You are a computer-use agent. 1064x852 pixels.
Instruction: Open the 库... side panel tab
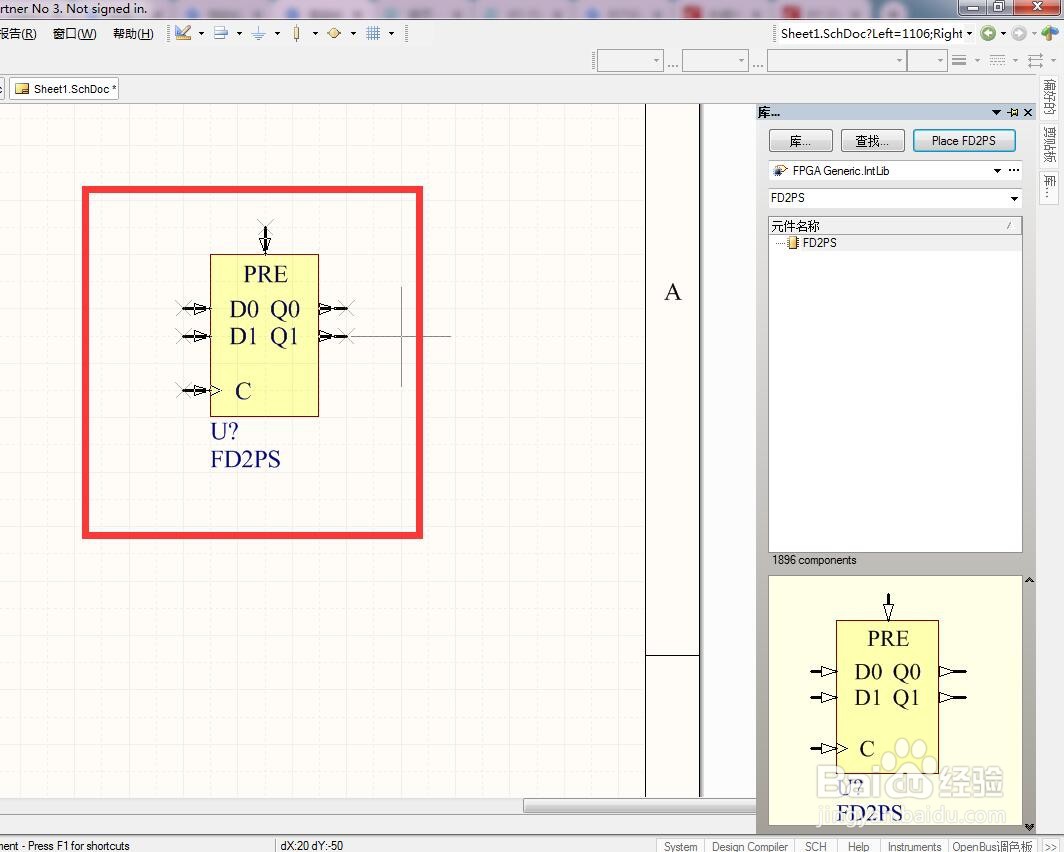(x=1049, y=187)
